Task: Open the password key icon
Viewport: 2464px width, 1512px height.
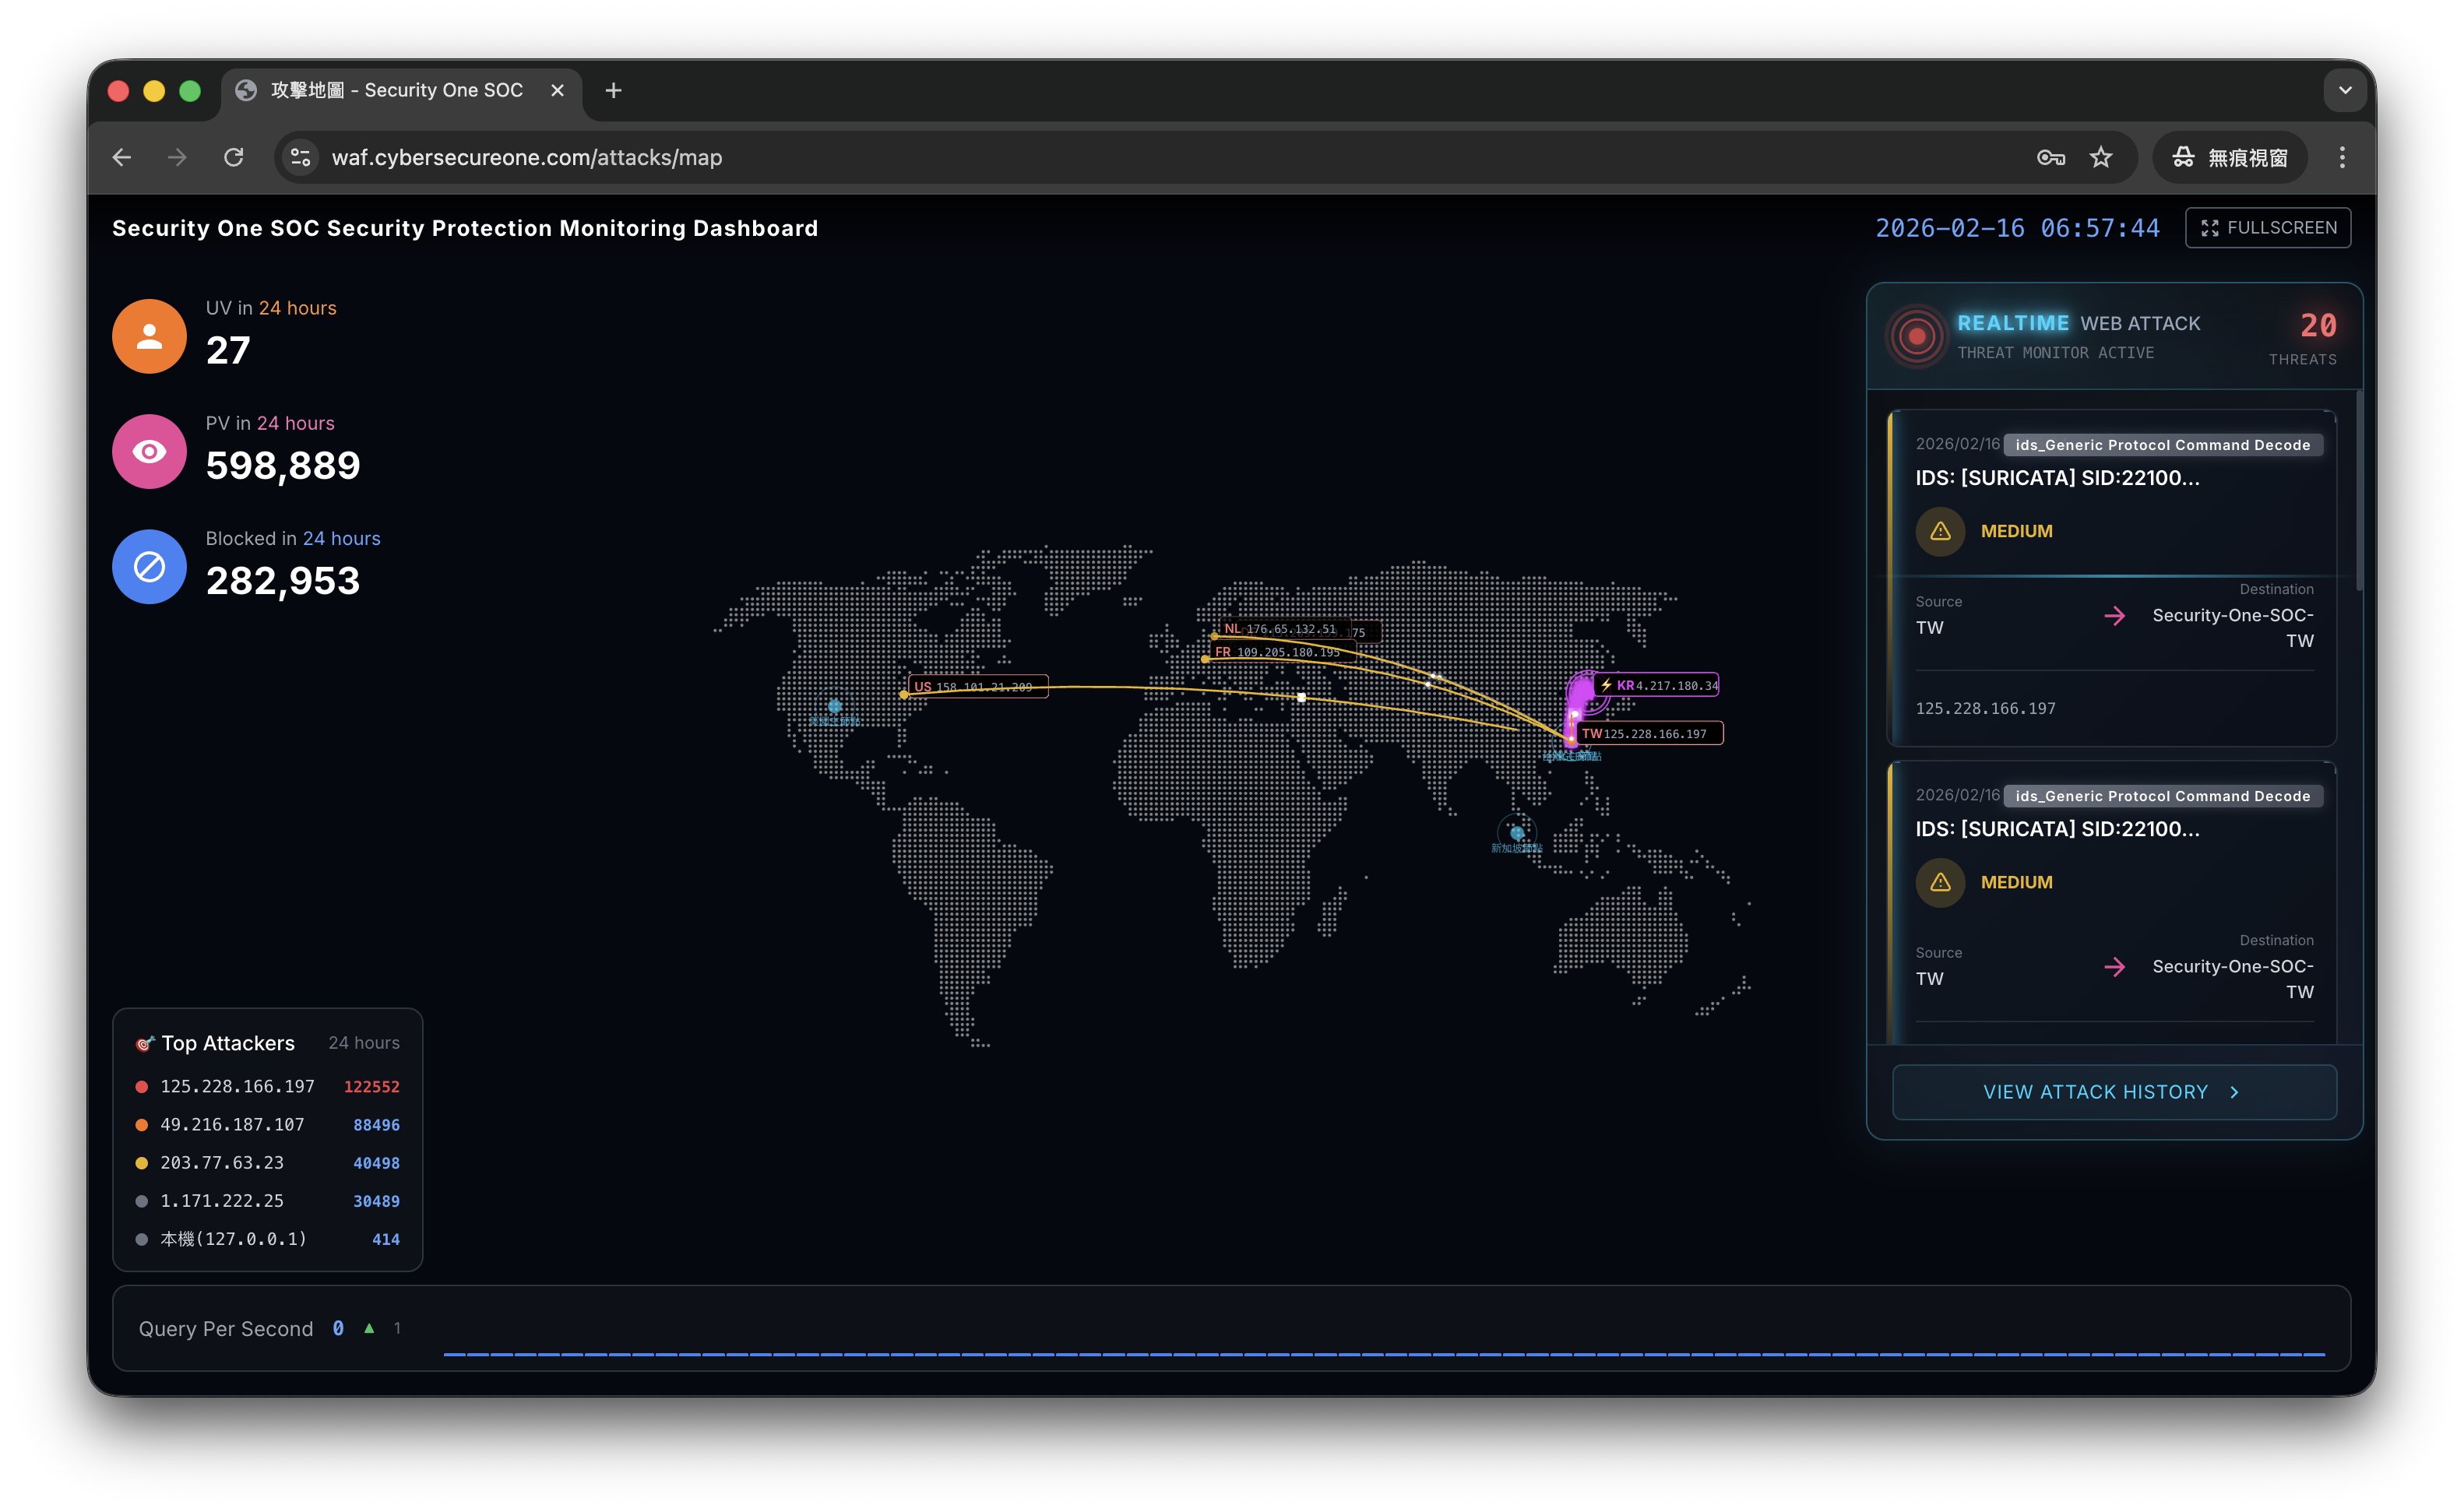Action: click(2051, 157)
